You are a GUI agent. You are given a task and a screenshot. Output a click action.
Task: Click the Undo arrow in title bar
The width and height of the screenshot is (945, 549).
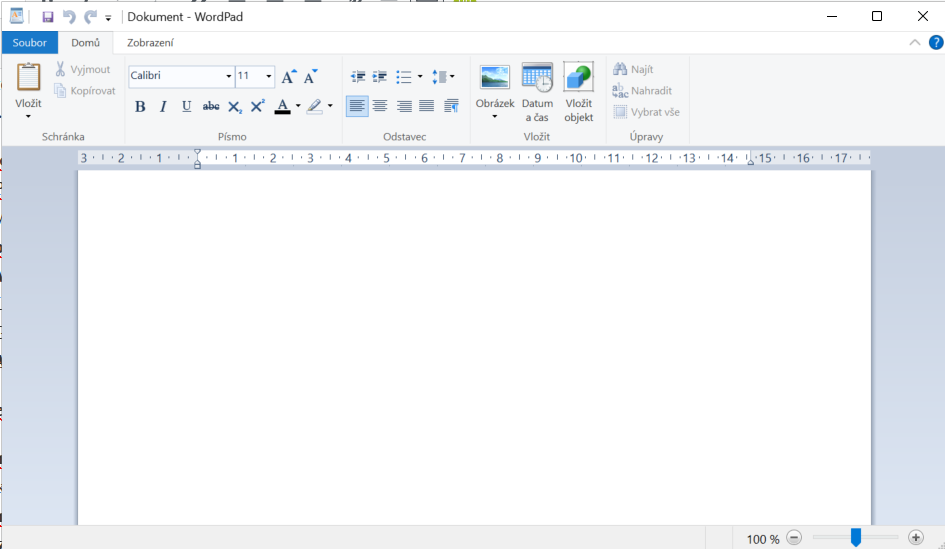tap(69, 17)
